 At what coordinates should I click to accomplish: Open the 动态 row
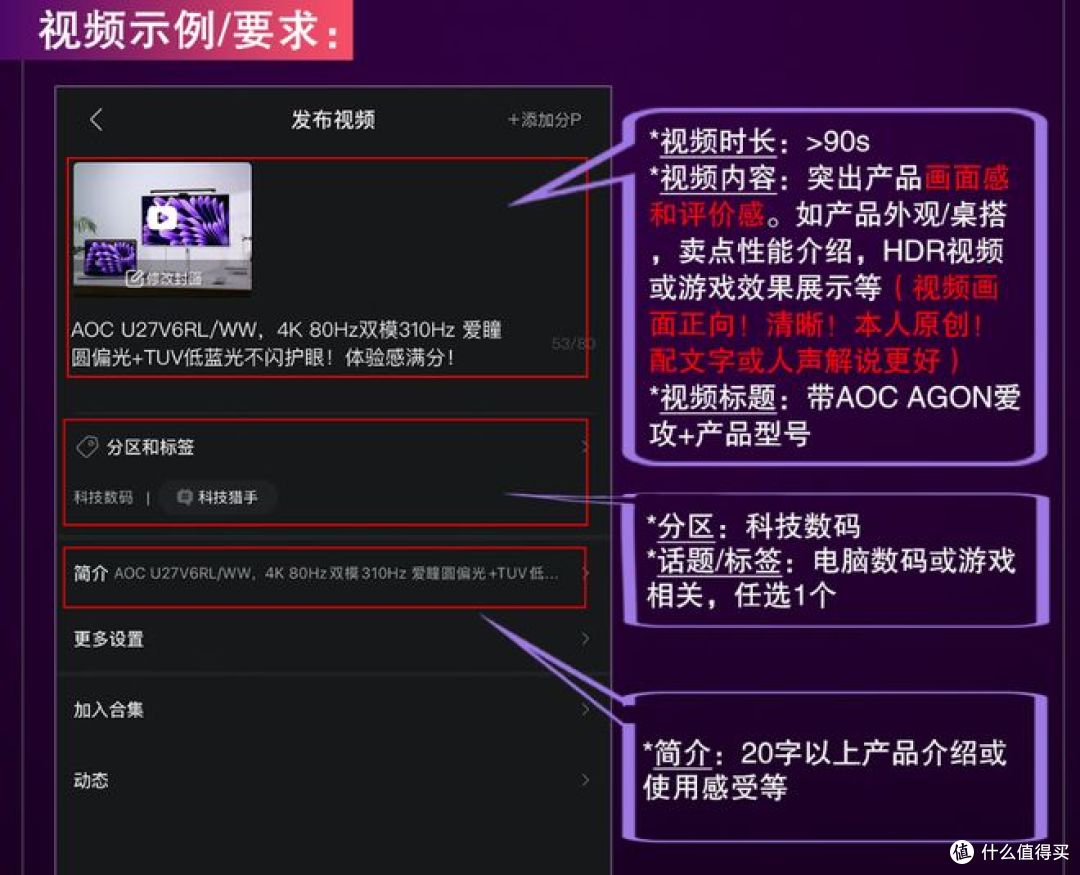click(333, 780)
